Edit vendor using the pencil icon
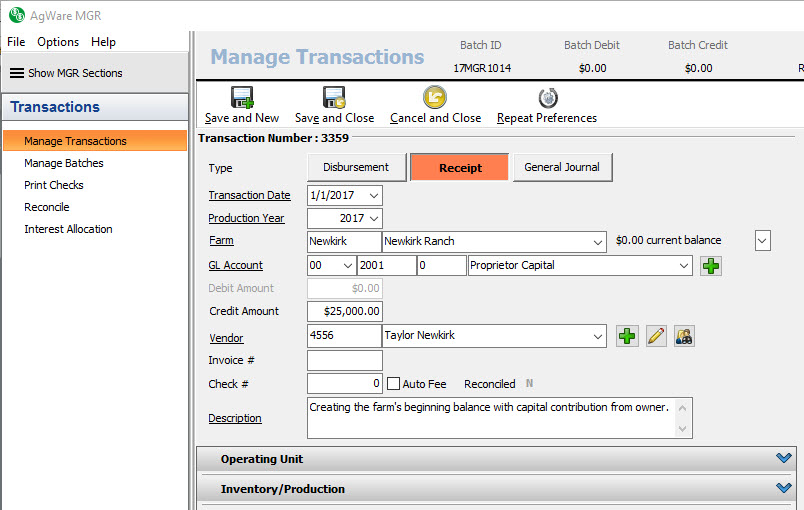The width and height of the screenshot is (804, 510). coord(656,336)
